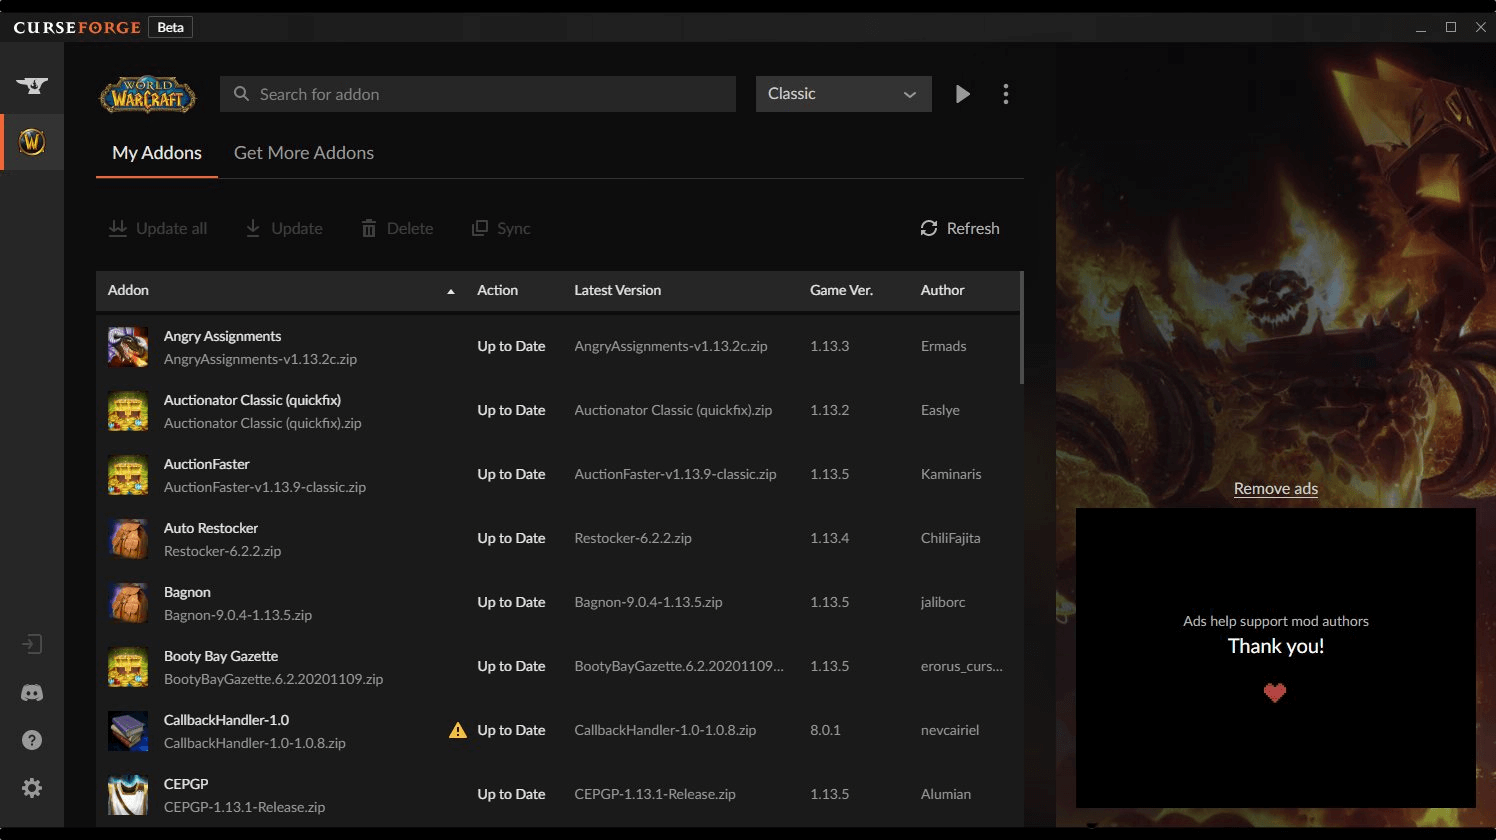Click author Alumian
Image resolution: width=1496 pixels, height=840 pixels.
tap(946, 794)
